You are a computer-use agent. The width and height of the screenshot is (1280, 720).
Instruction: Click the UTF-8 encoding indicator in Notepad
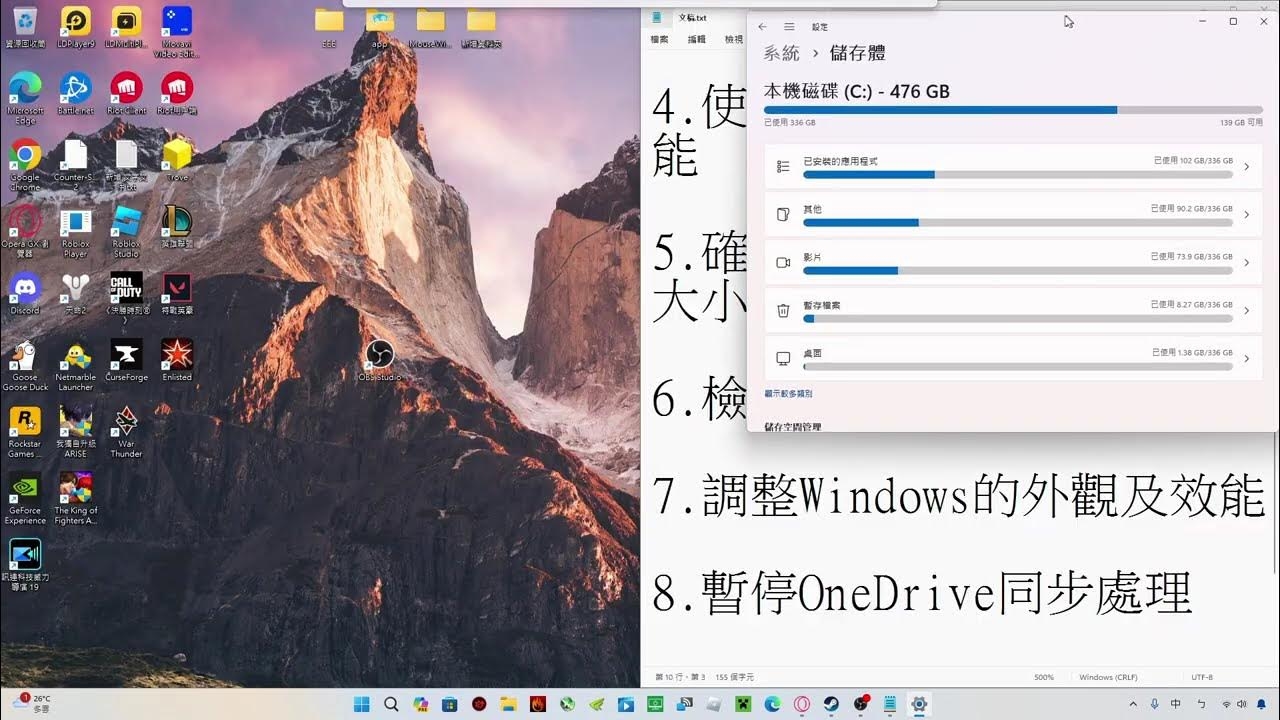pos(1202,677)
